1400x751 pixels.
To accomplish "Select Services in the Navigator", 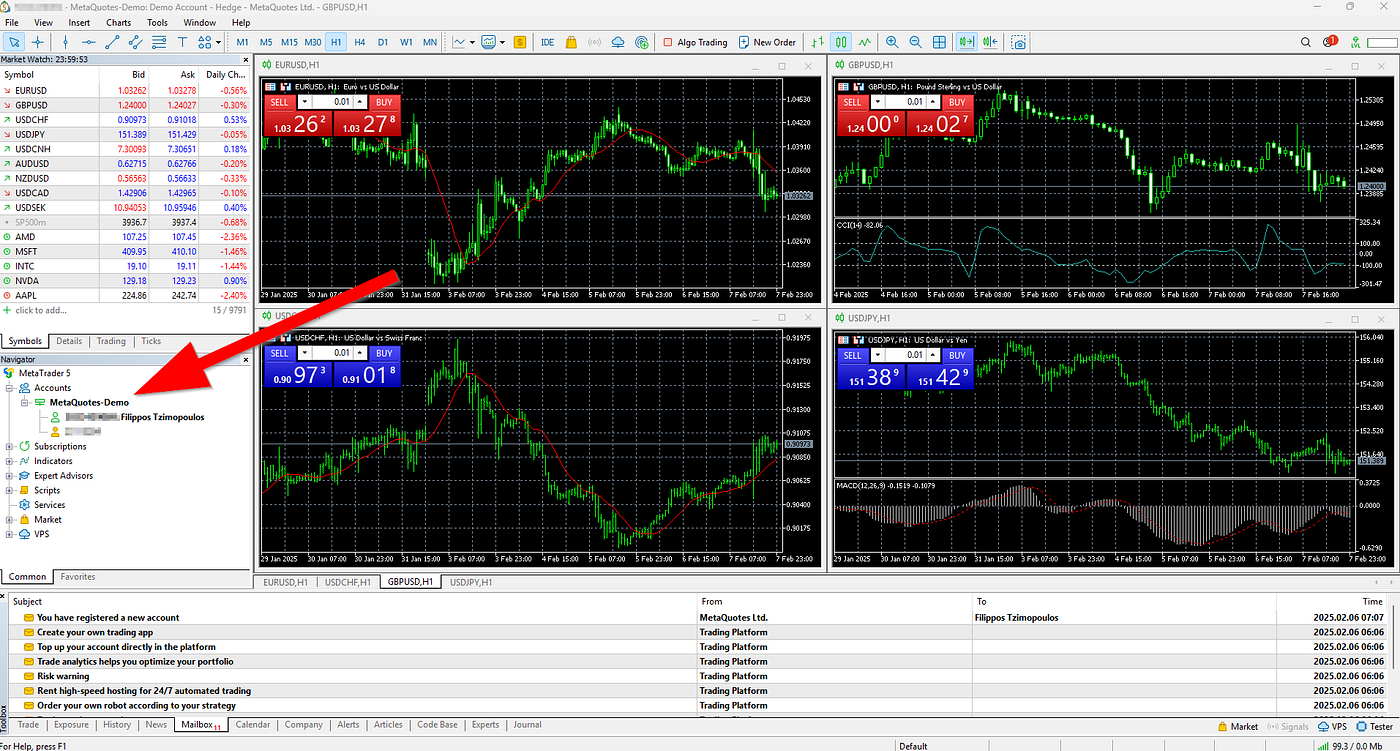I will [x=49, y=505].
